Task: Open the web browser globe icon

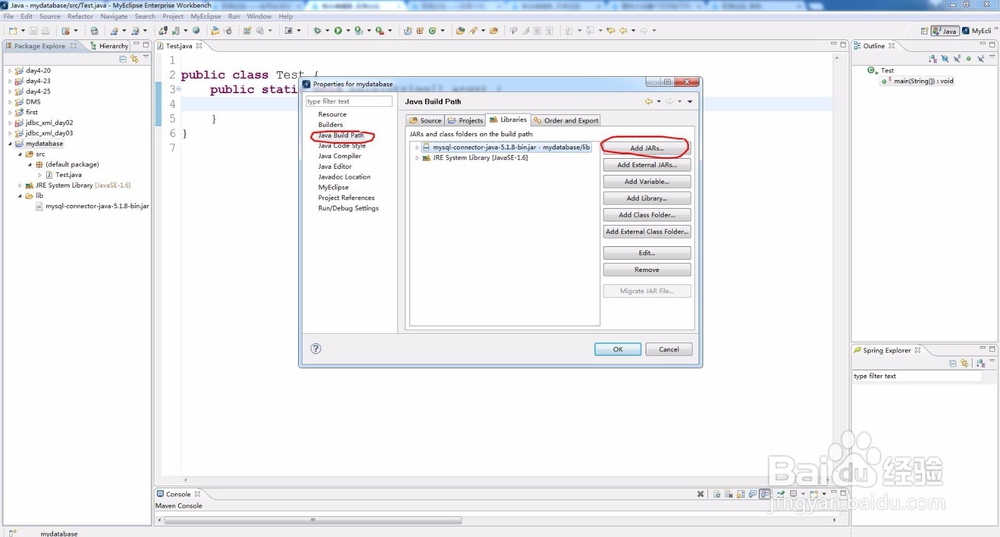Action: pyautogui.click(x=196, y=31)
